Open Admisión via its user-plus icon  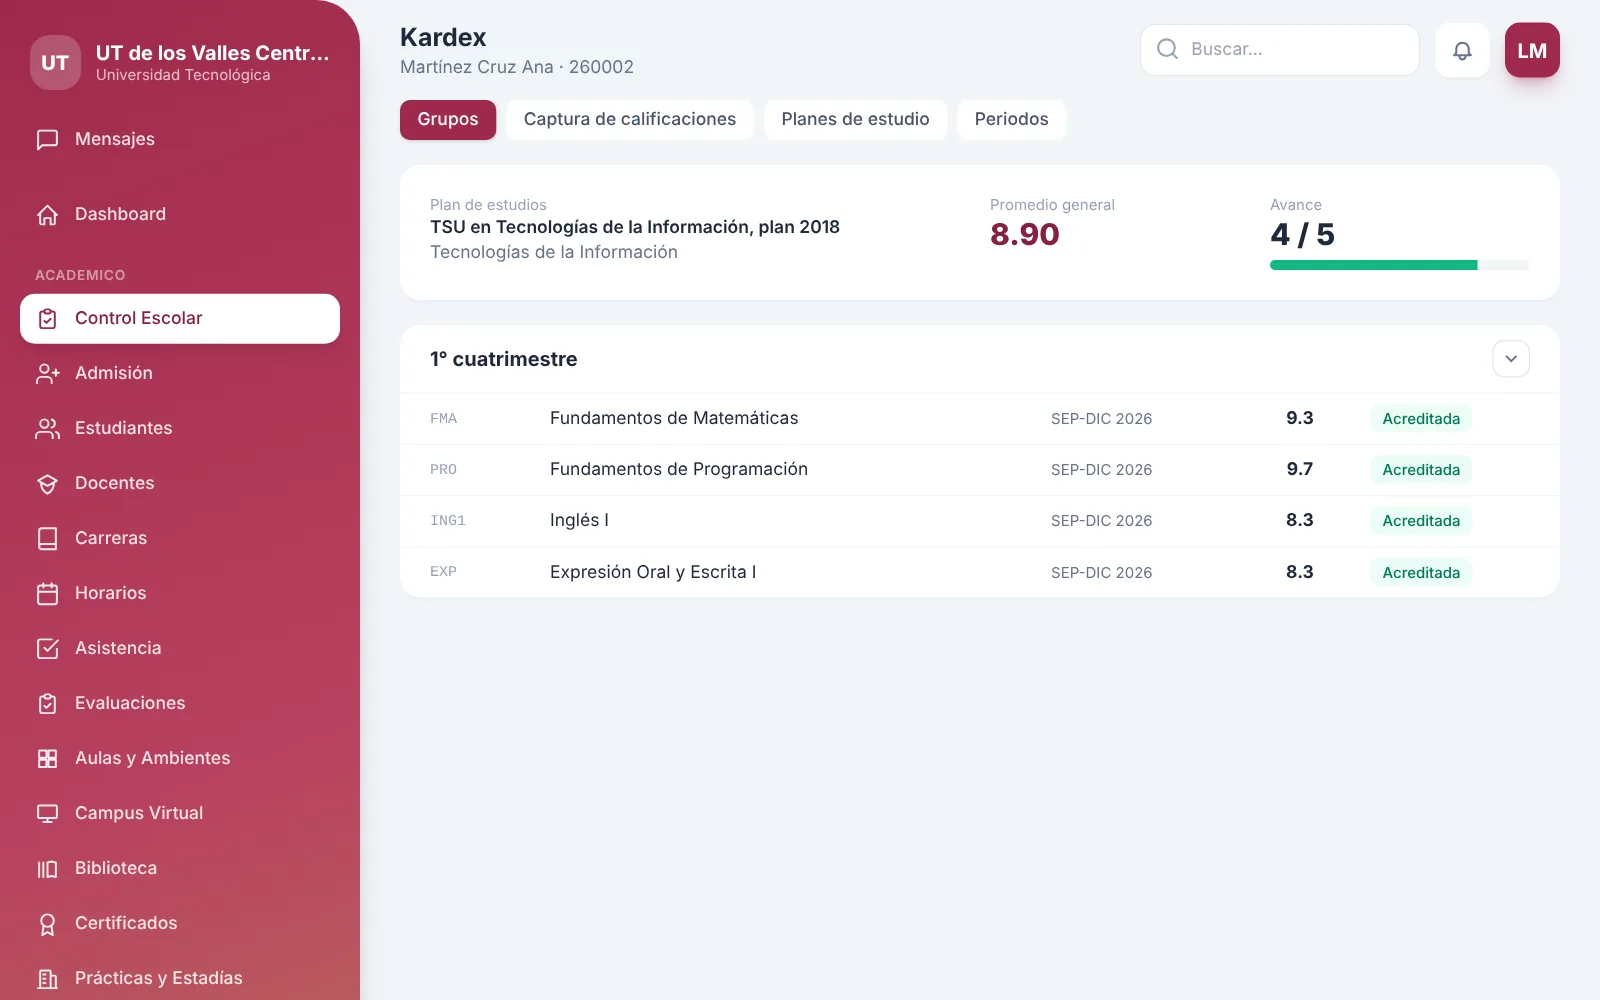click(x=47, y=373)
